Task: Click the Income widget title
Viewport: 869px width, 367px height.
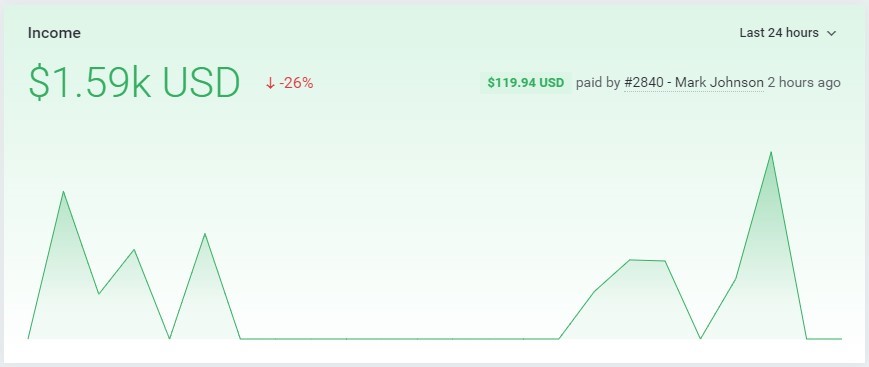Action: 54,33
